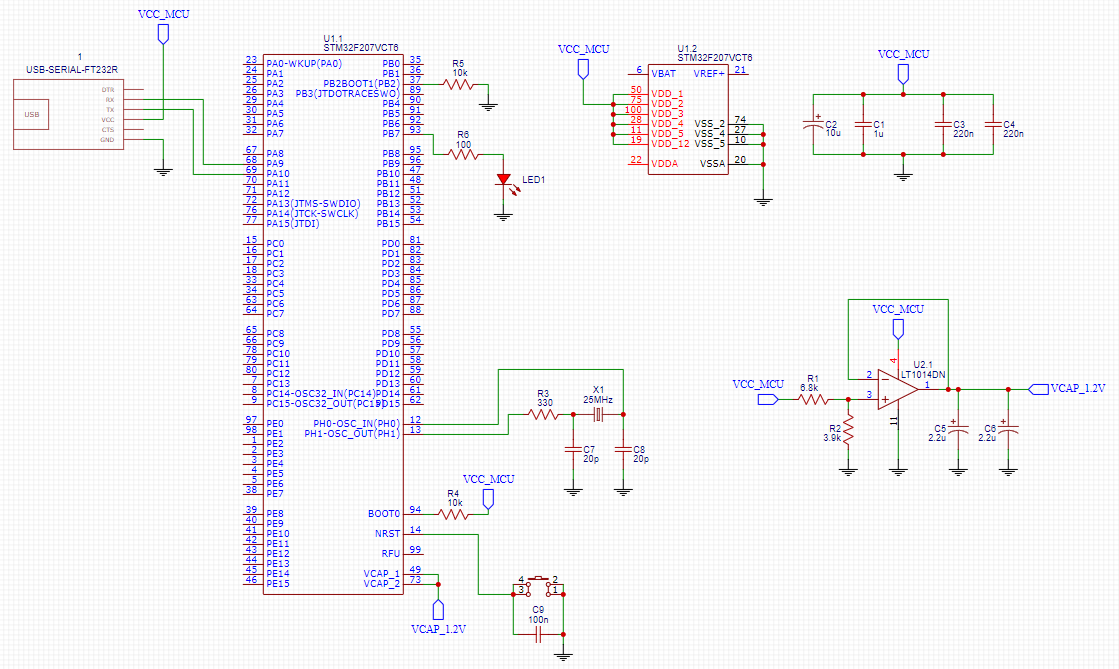Image resolution: width=1119 pixels, height=669 pixels.
Task: Click the PA0-WKUP(PA0) pin label
Action: pos(304,64)
